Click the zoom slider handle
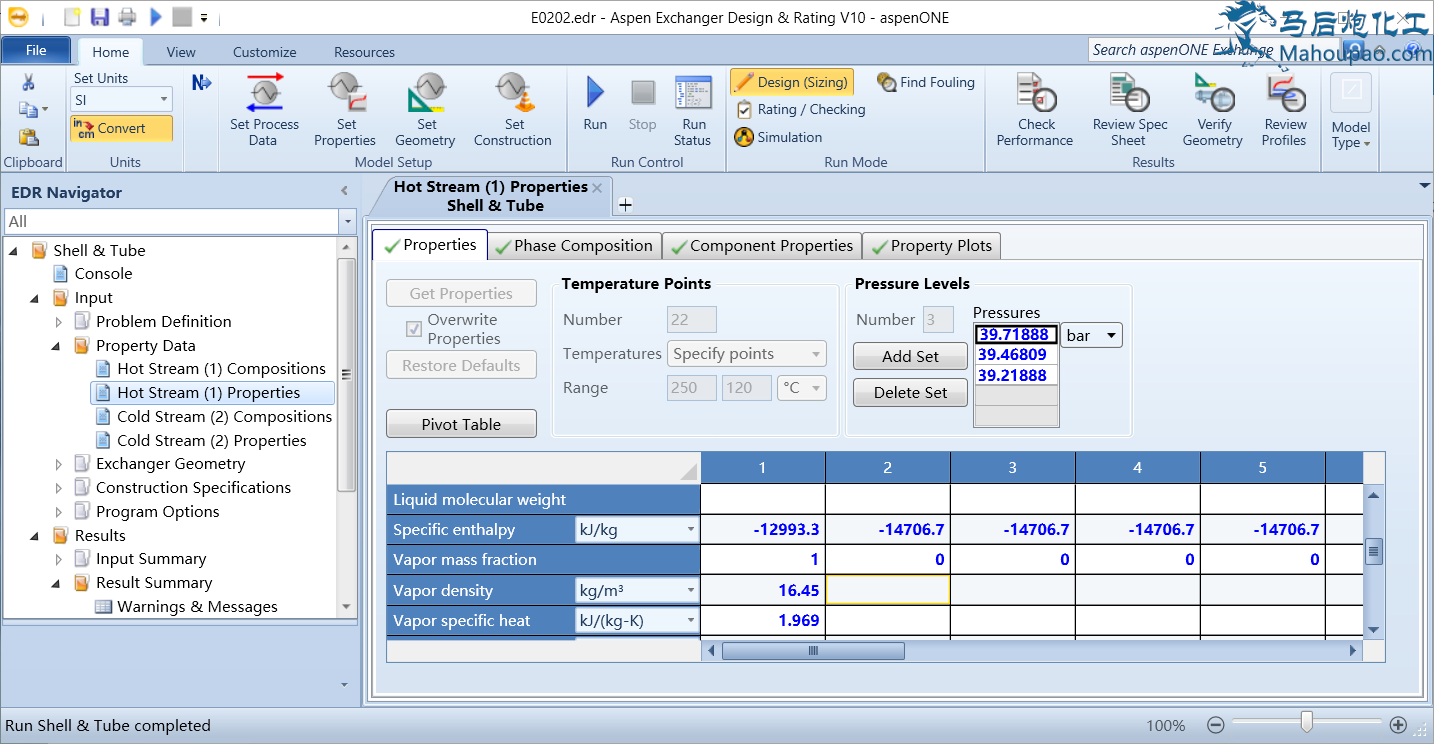 (x=1306, y=723)
